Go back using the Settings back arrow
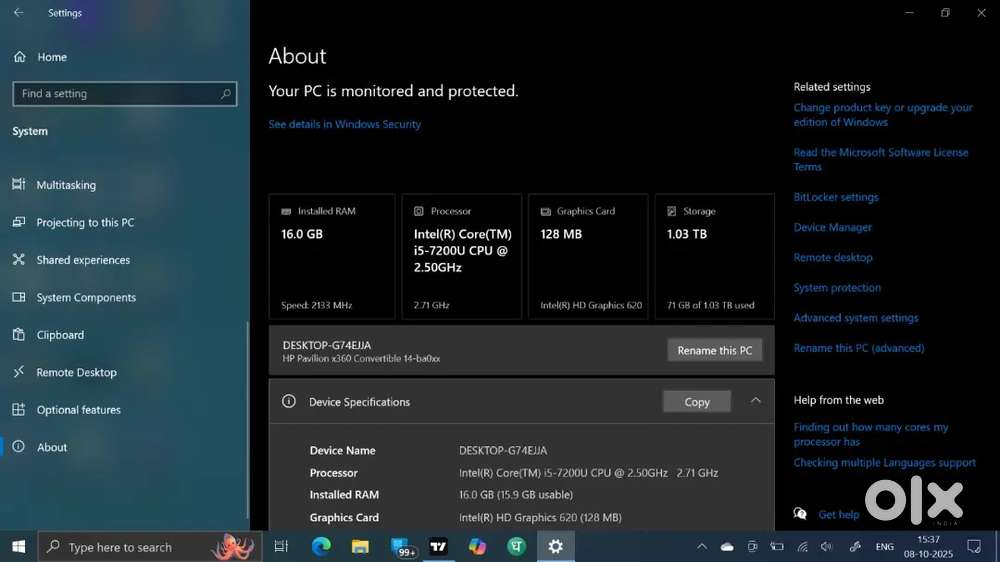 pyautogui.click(x=18, y=12)
